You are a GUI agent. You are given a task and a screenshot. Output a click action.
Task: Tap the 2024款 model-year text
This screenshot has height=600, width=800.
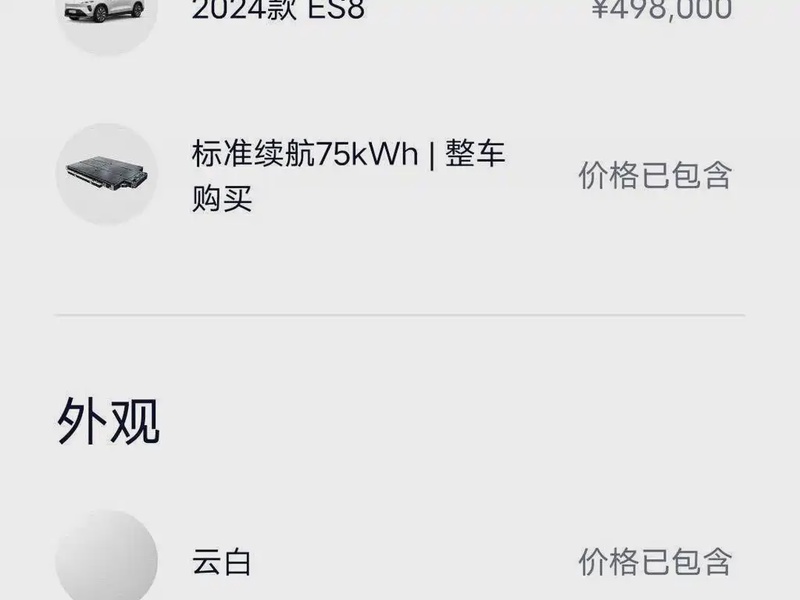244,9
